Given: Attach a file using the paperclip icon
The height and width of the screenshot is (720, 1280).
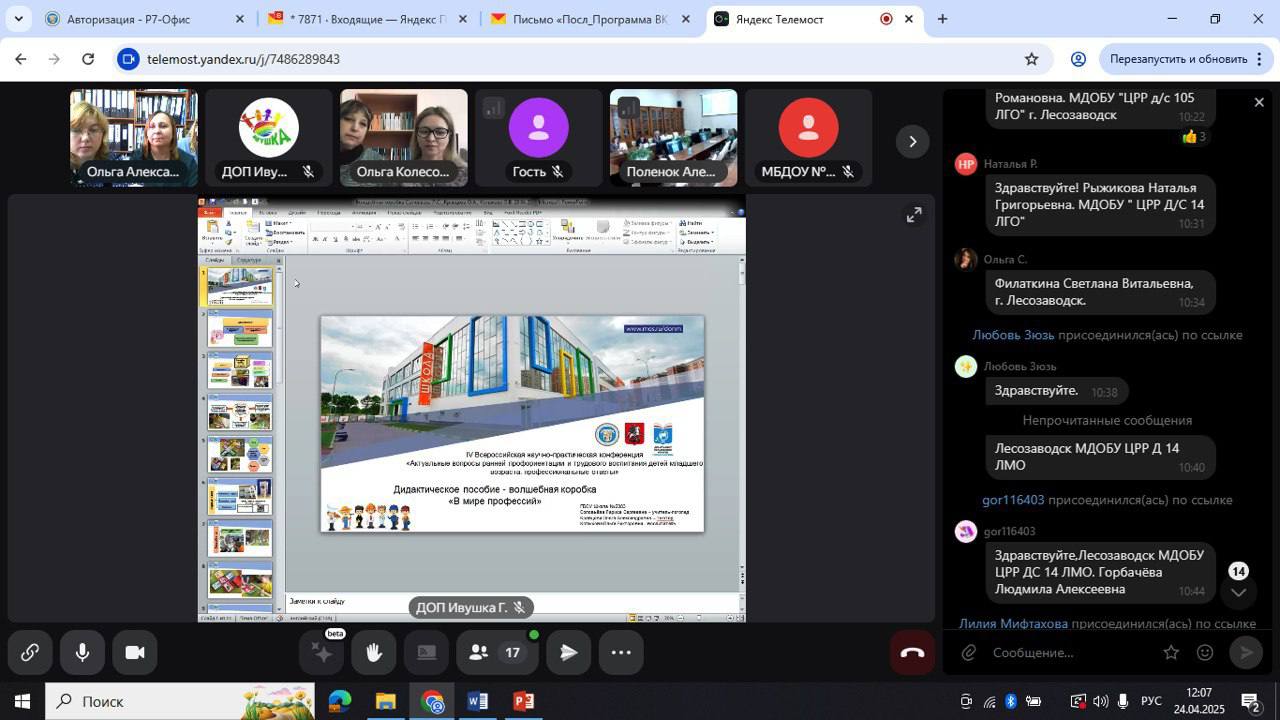Looking at the screenshot, I should tap(968, 653).
